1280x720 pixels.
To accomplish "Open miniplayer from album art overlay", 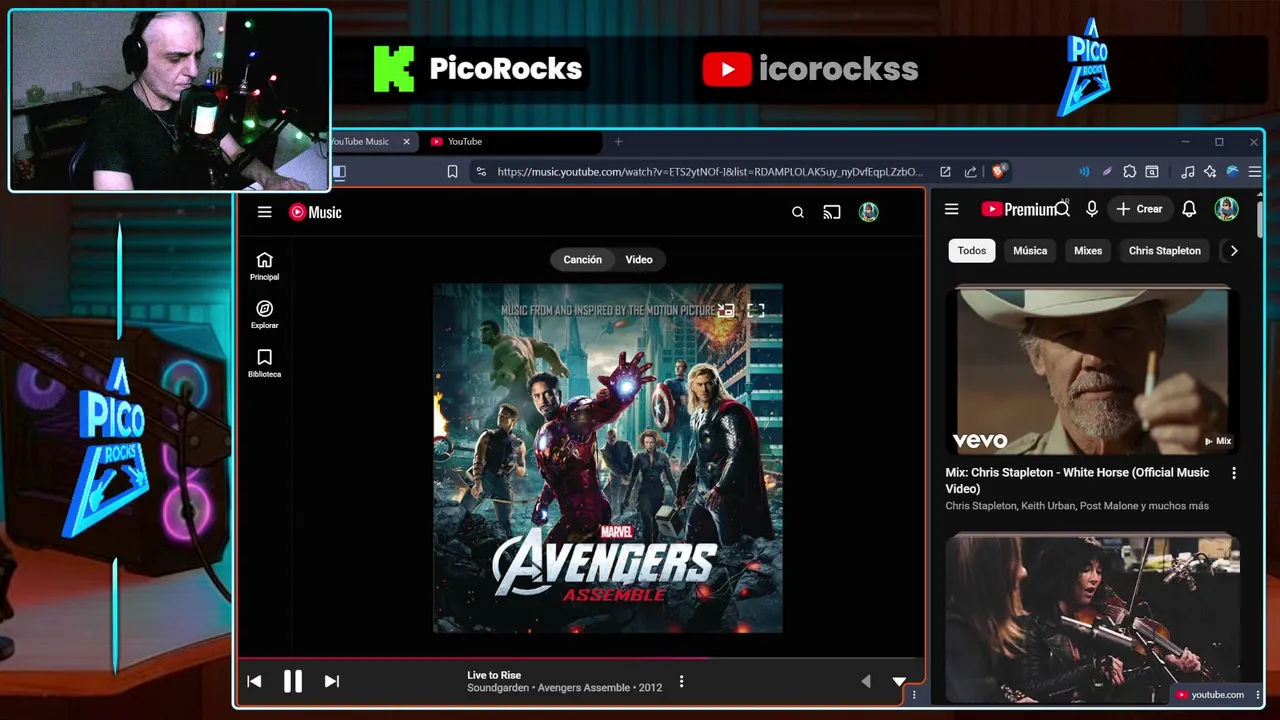I will pyautogui.click(x=726, y=311).
